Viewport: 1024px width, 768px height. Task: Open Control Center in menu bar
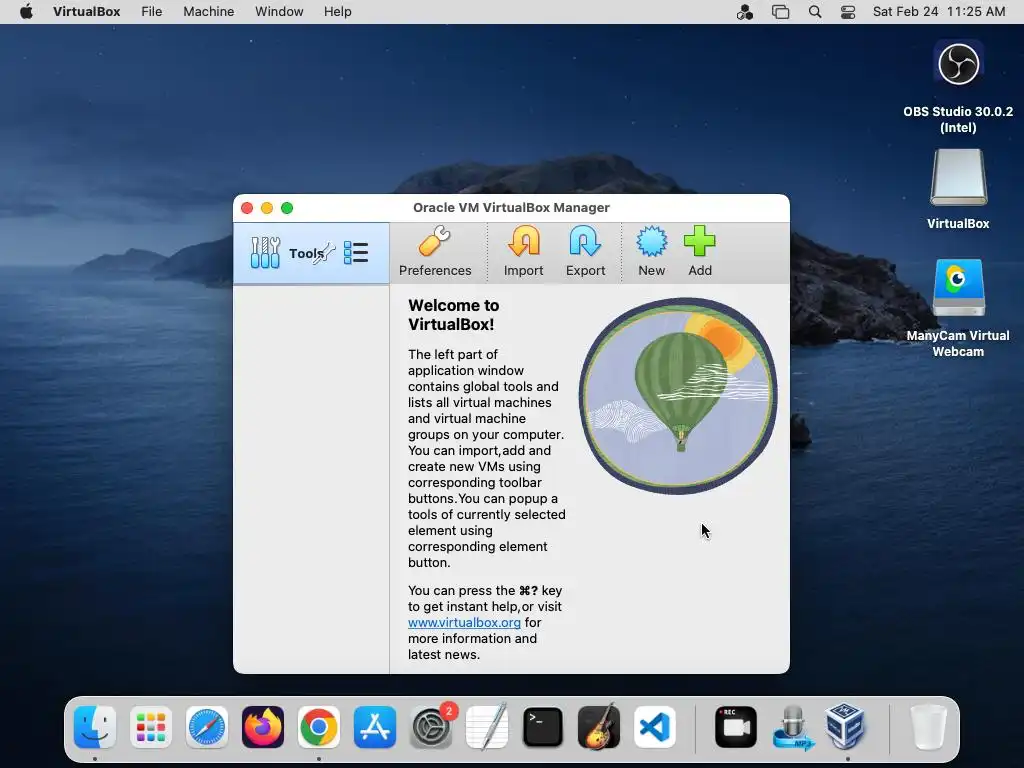848,12
